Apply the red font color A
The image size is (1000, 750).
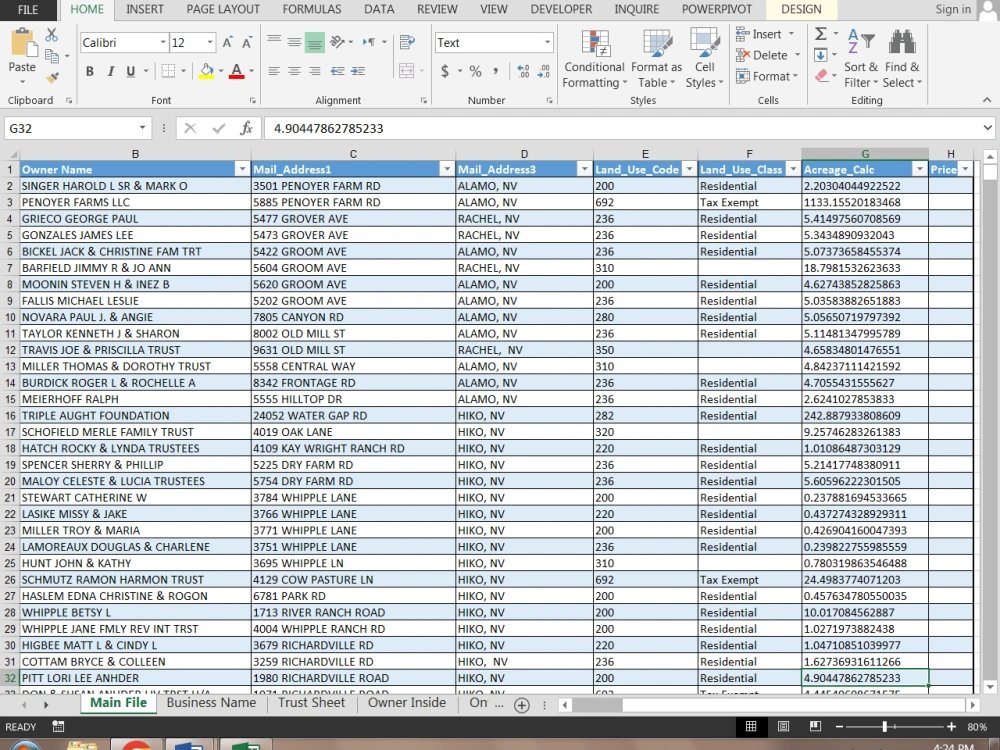[237, 71]
